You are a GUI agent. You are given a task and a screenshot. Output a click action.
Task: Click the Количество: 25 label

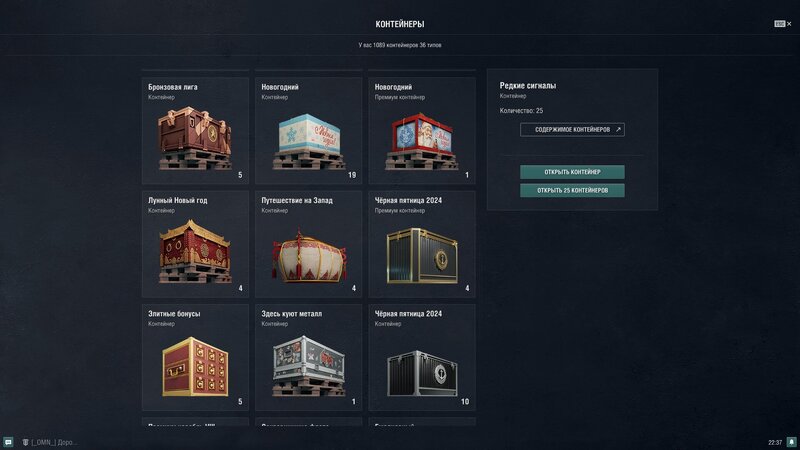point(521,110)
